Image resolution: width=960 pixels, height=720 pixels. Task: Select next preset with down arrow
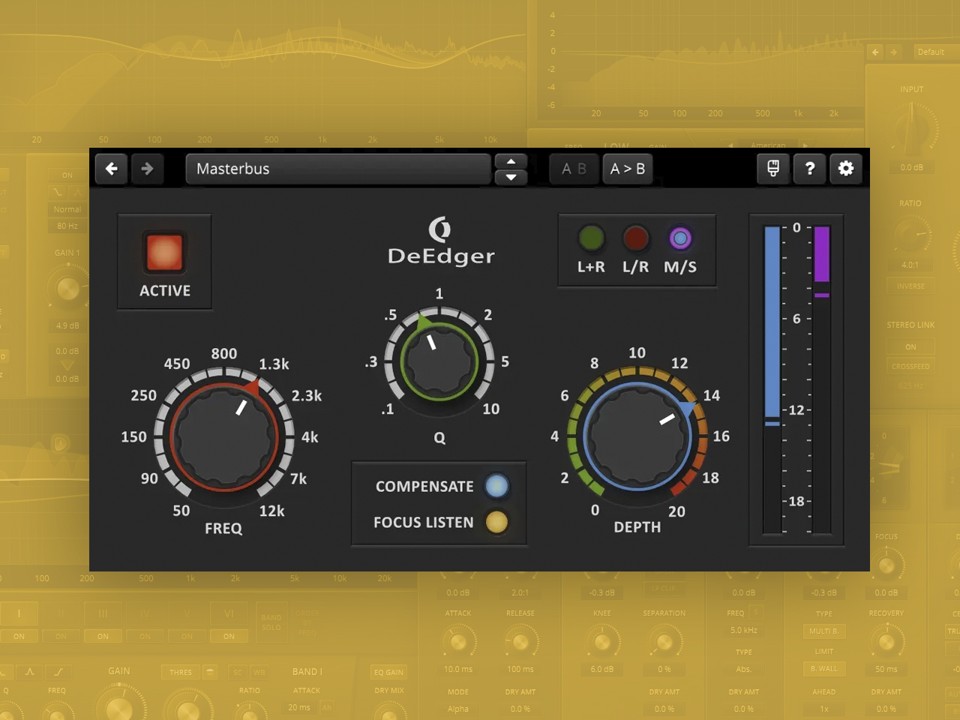tap(511, 177)
